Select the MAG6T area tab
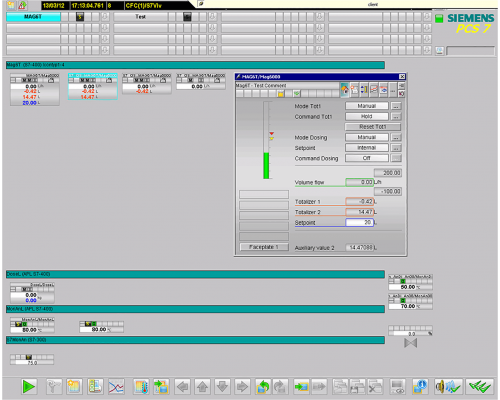 click(x=33, y=17)
